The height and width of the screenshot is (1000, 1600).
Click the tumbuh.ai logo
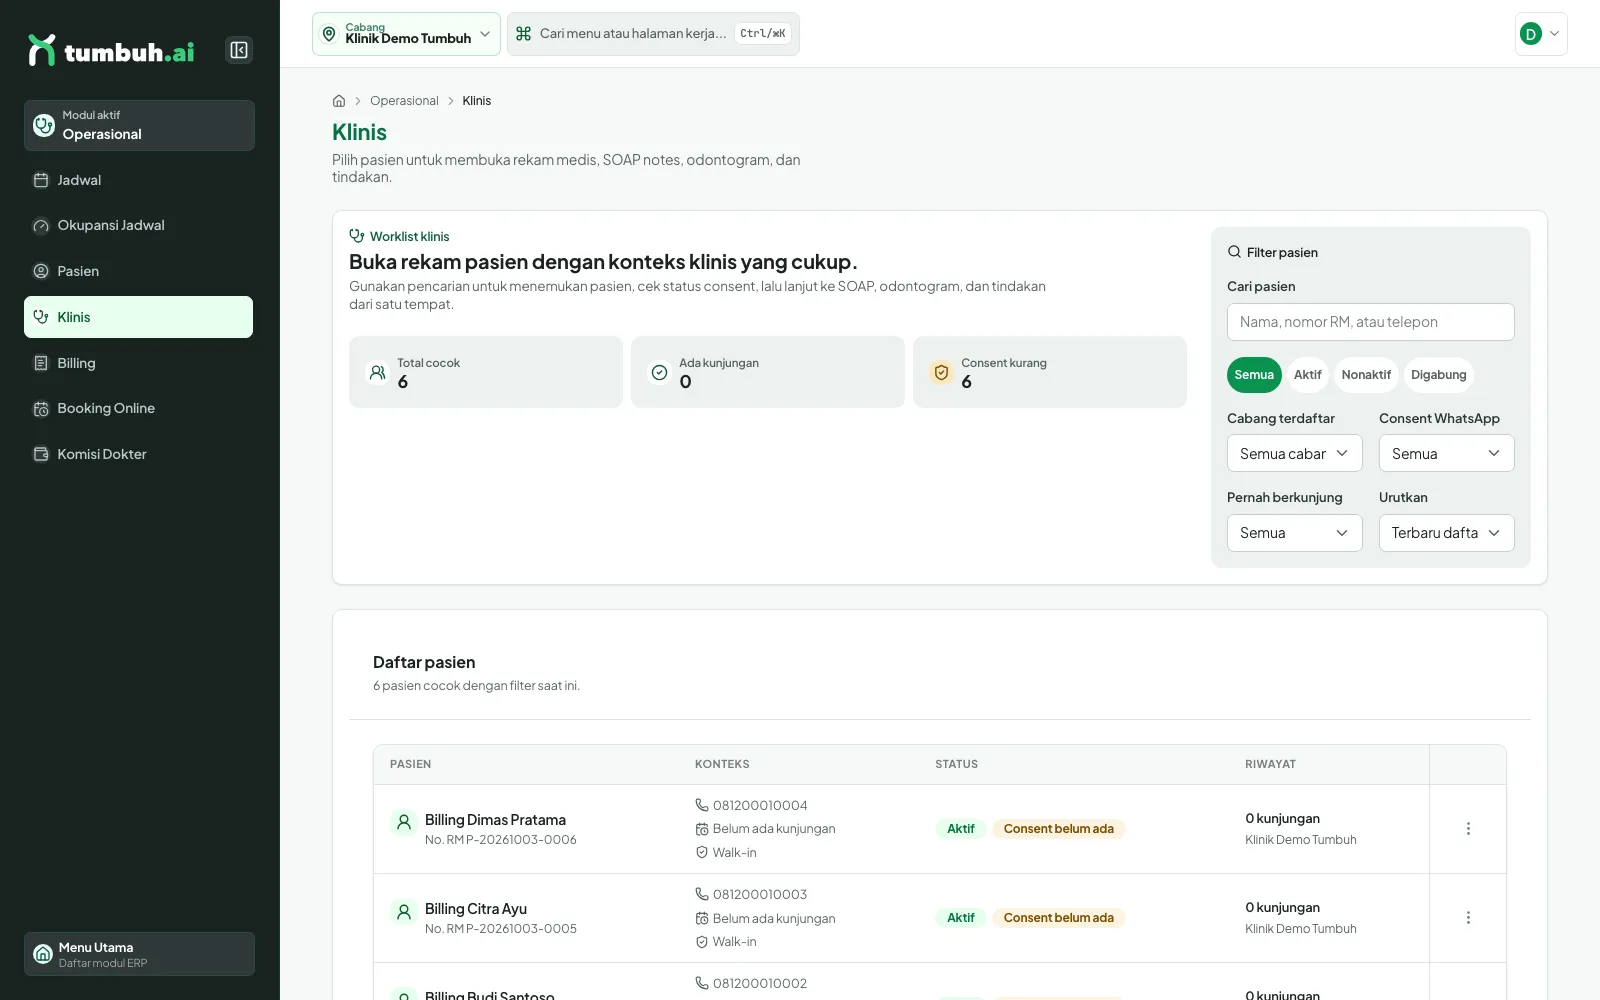coord(111,50)
